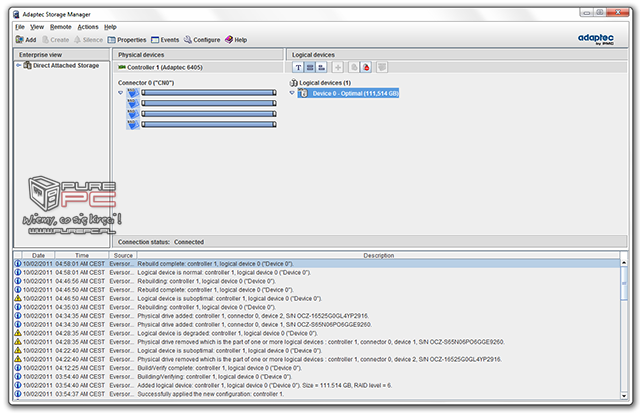Click info icon of 04:35:03 Rebuilding event
The image size is (640, 413).
(18, 307)
